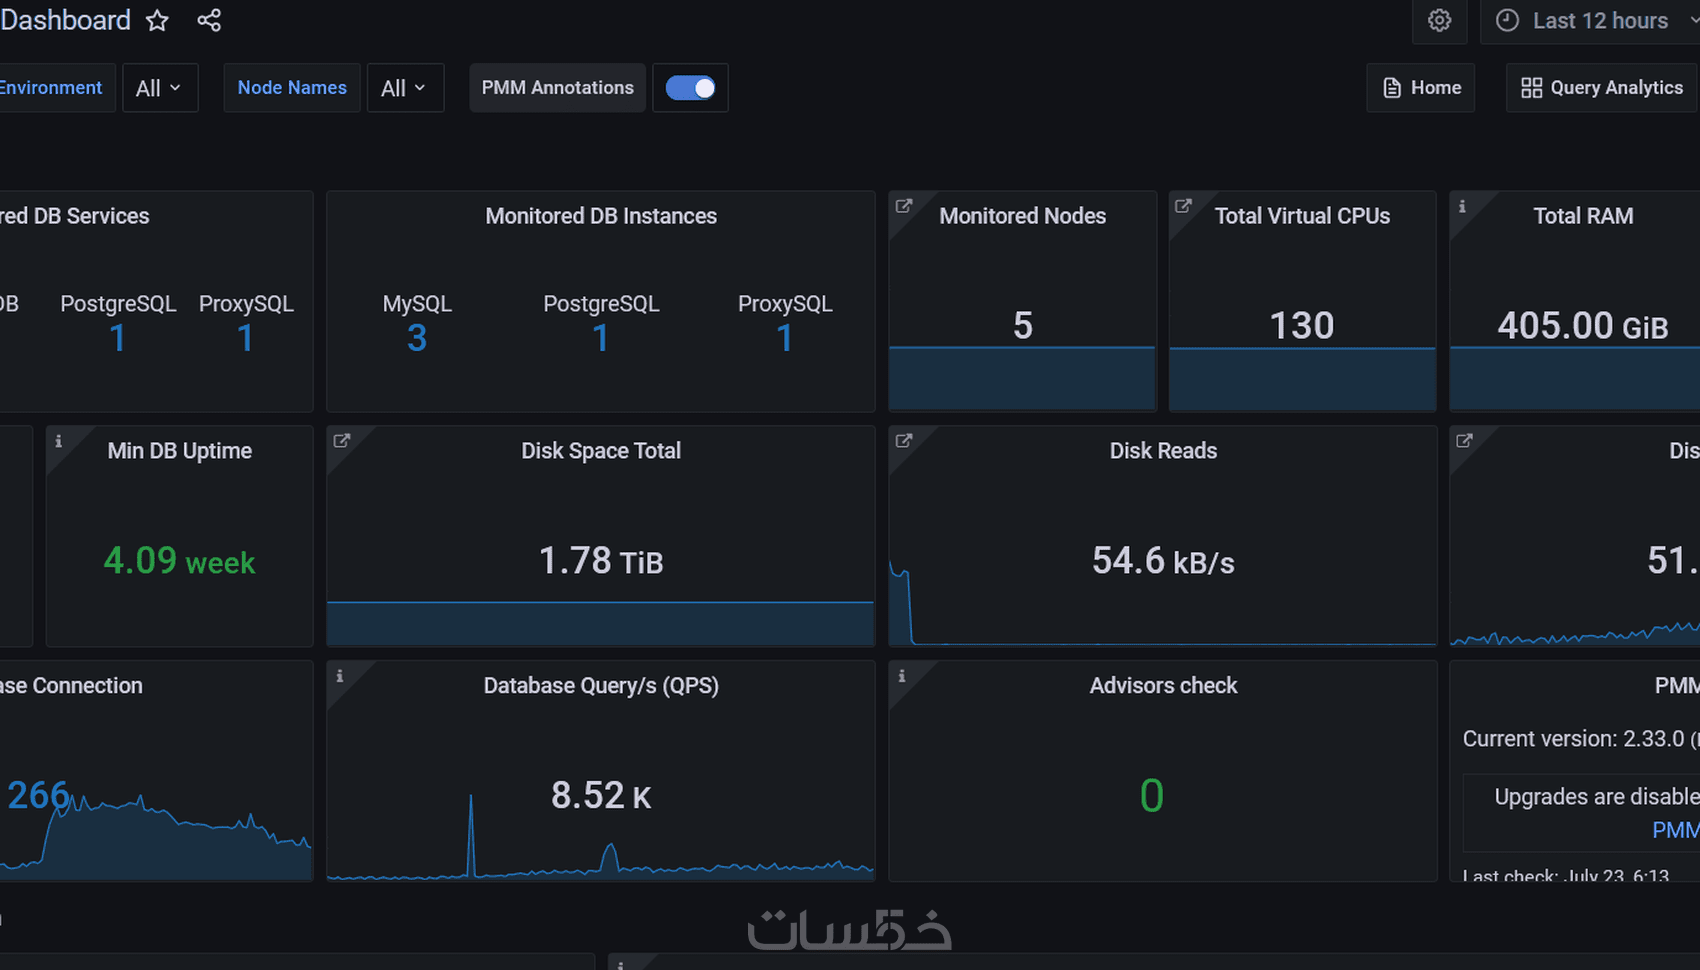Star the dashboard as favorite

click(157, 21)
